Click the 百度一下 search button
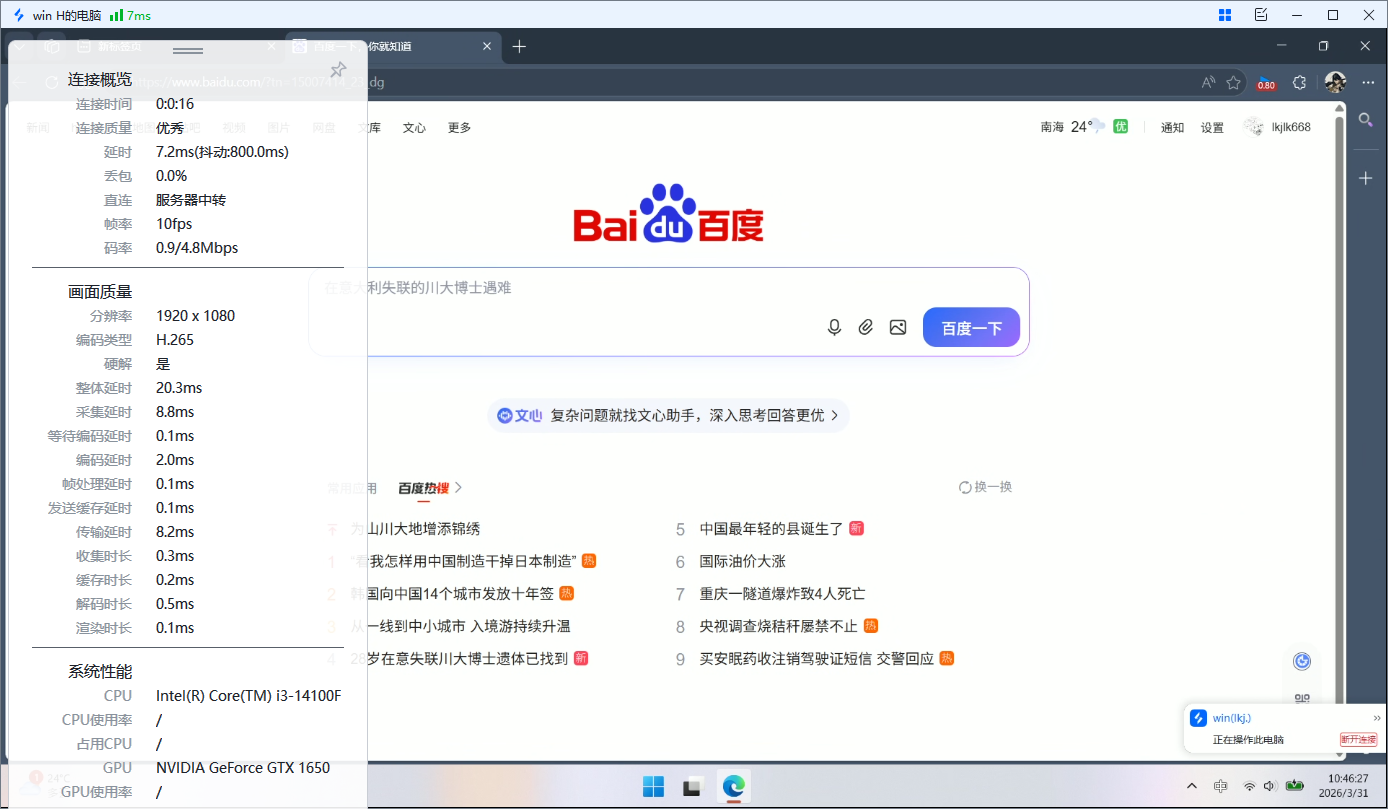This screenshot has width=1388, height=809. [x=971, y=327]
